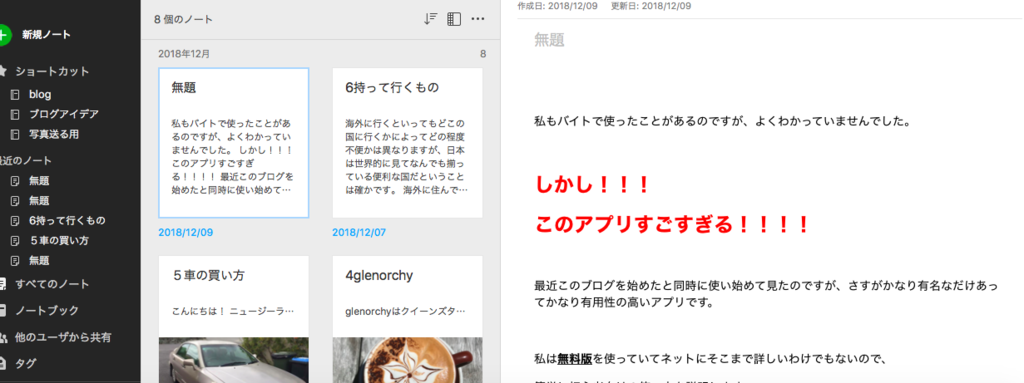1024x383 pixels.
Task: Click the 無題 title field in editor
Action: pos(549,40)
